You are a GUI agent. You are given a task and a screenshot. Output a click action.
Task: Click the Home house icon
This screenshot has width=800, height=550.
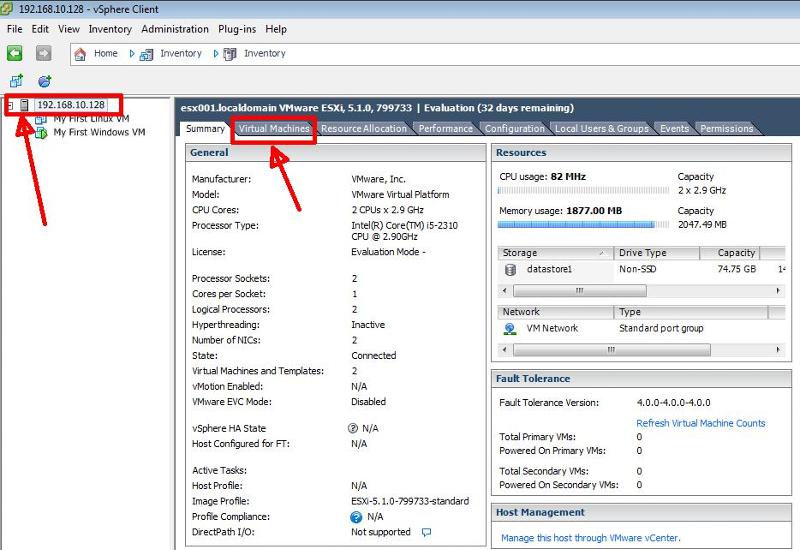[80, 54]
